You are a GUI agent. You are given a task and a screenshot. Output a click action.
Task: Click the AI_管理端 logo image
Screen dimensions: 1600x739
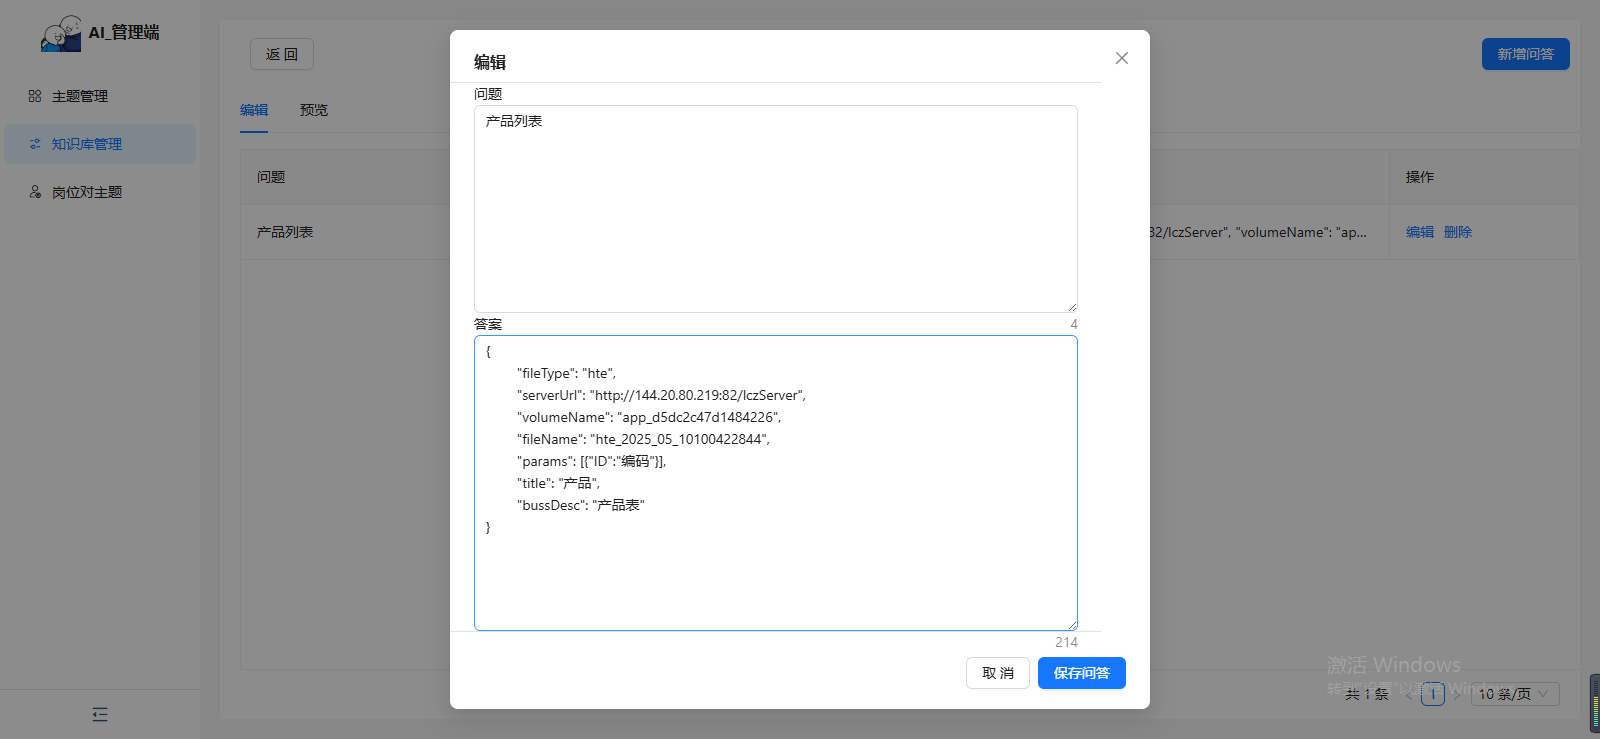pyautogui.click(x=61, y=33)
